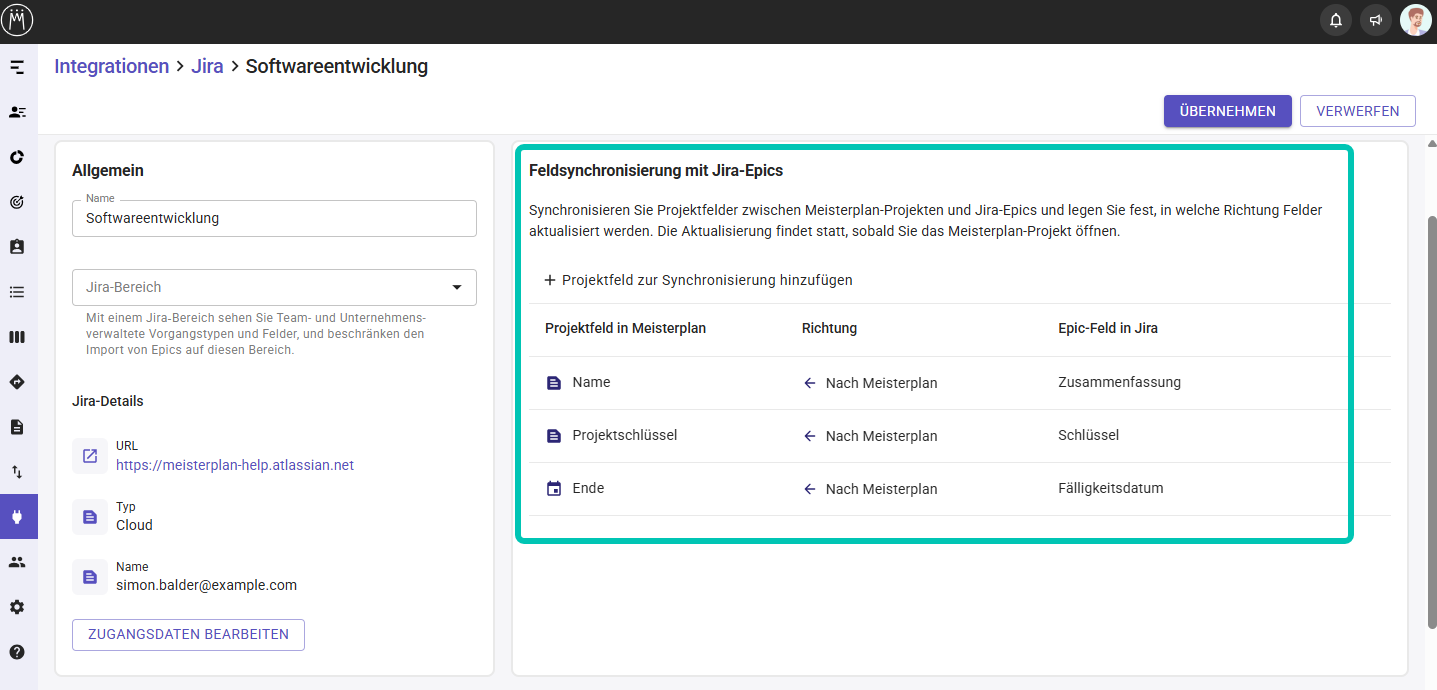The height and width of the screenshot is (690, 1437).
Task: Click the VERWERFEN button
Action: pos(1358,111)
